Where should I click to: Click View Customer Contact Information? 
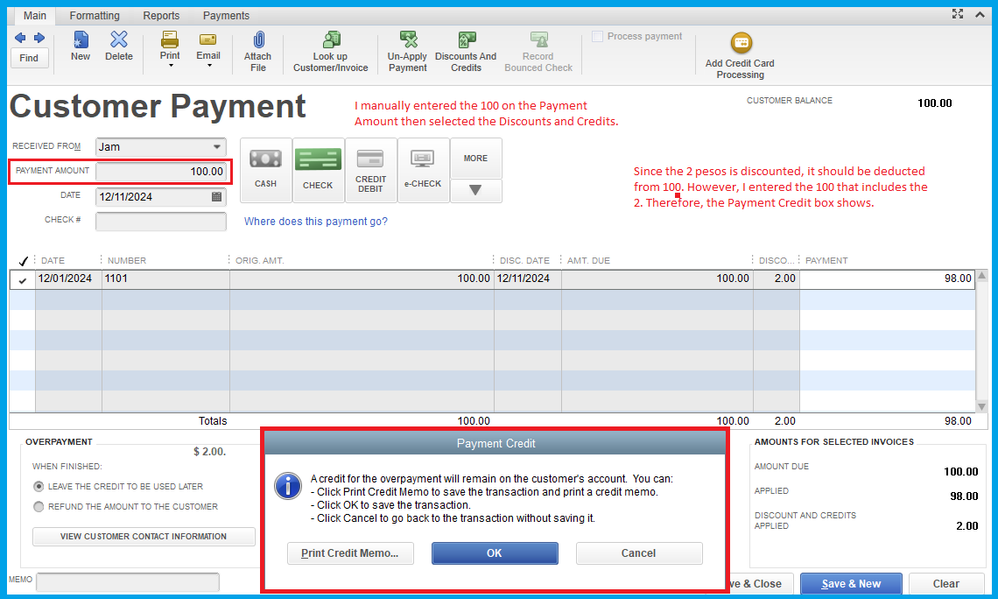[143, 536]
